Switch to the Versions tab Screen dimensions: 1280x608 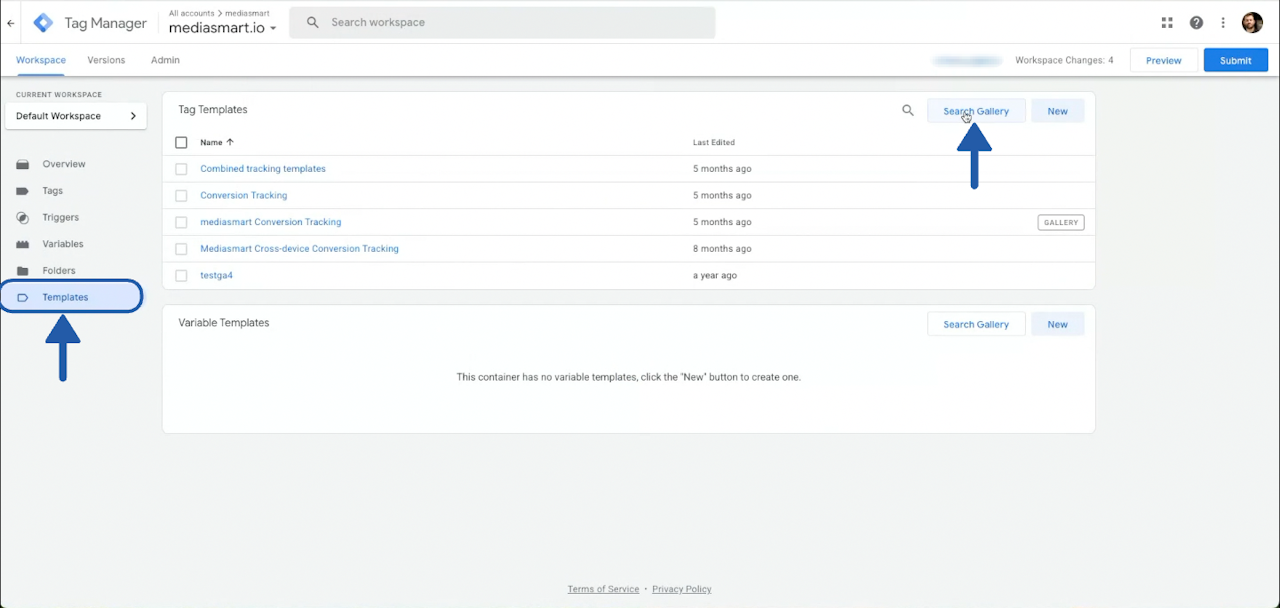pos(106,60)
